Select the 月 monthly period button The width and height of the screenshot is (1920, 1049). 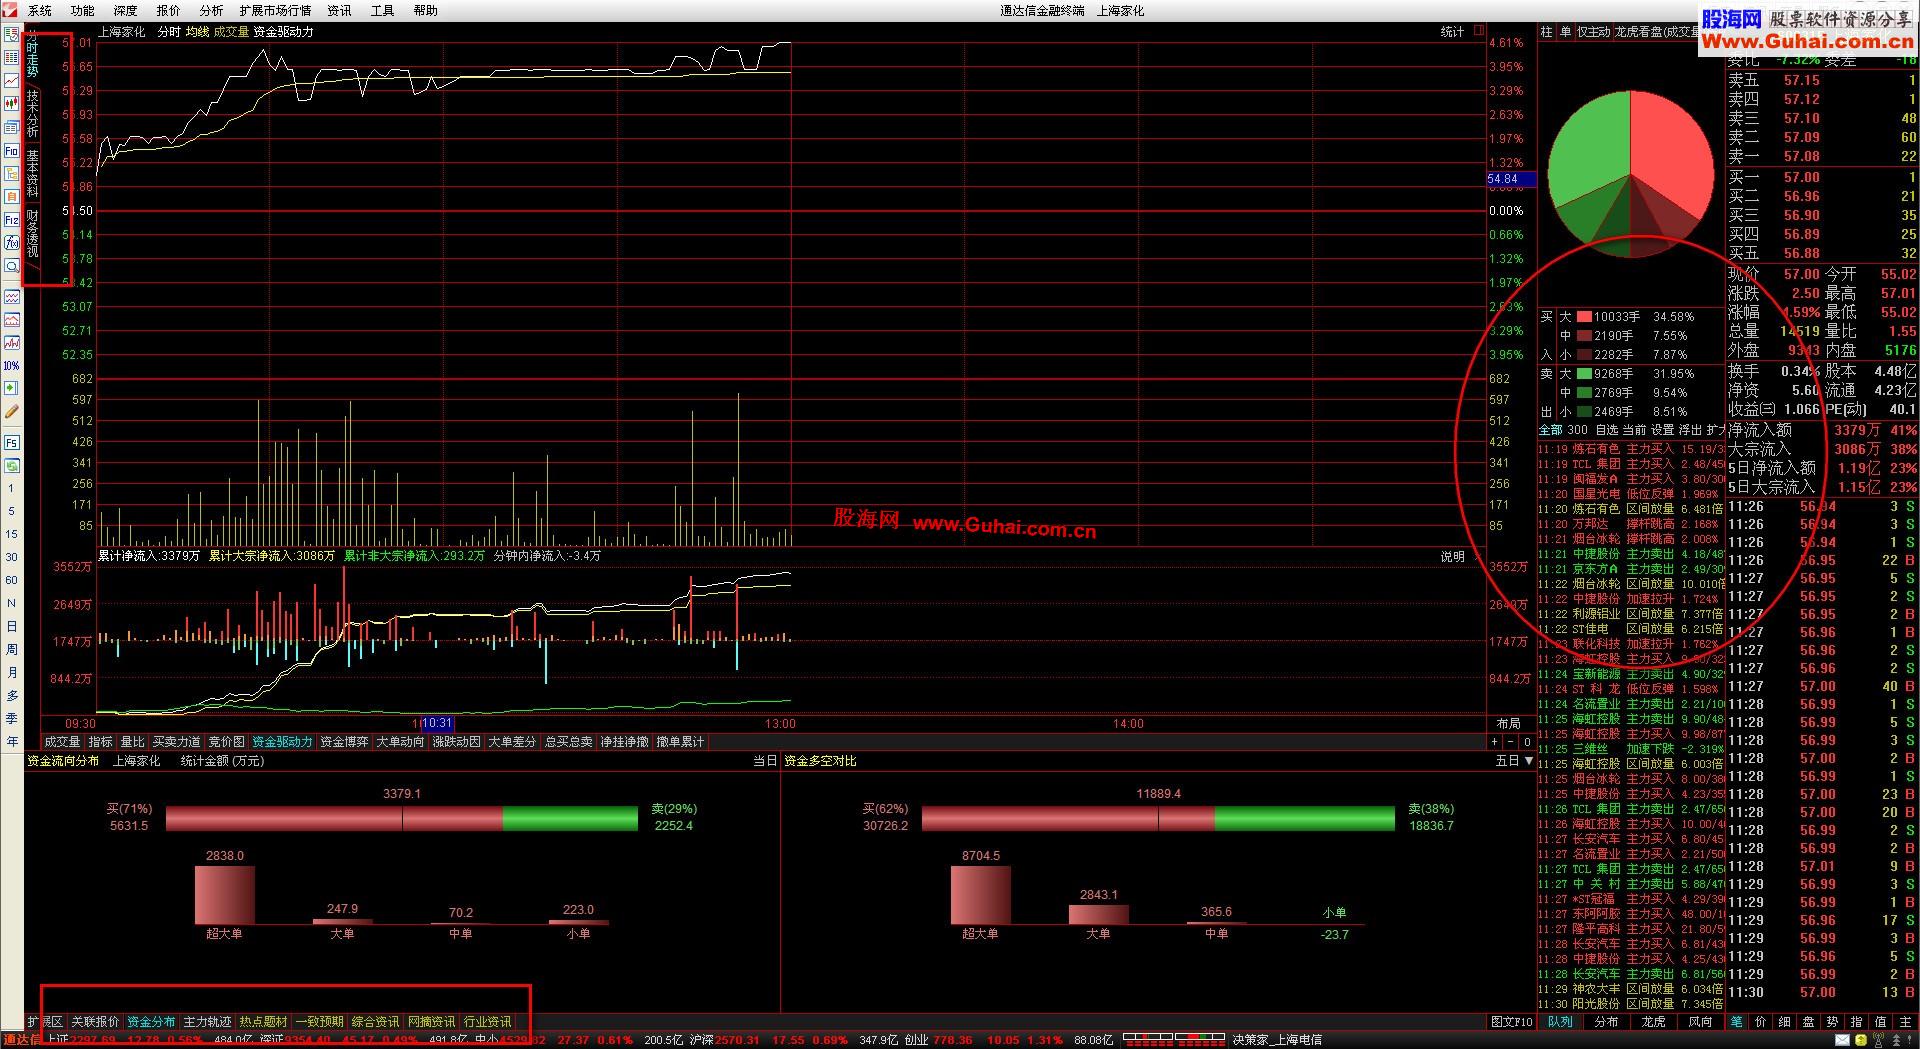(x=11, y=672)
